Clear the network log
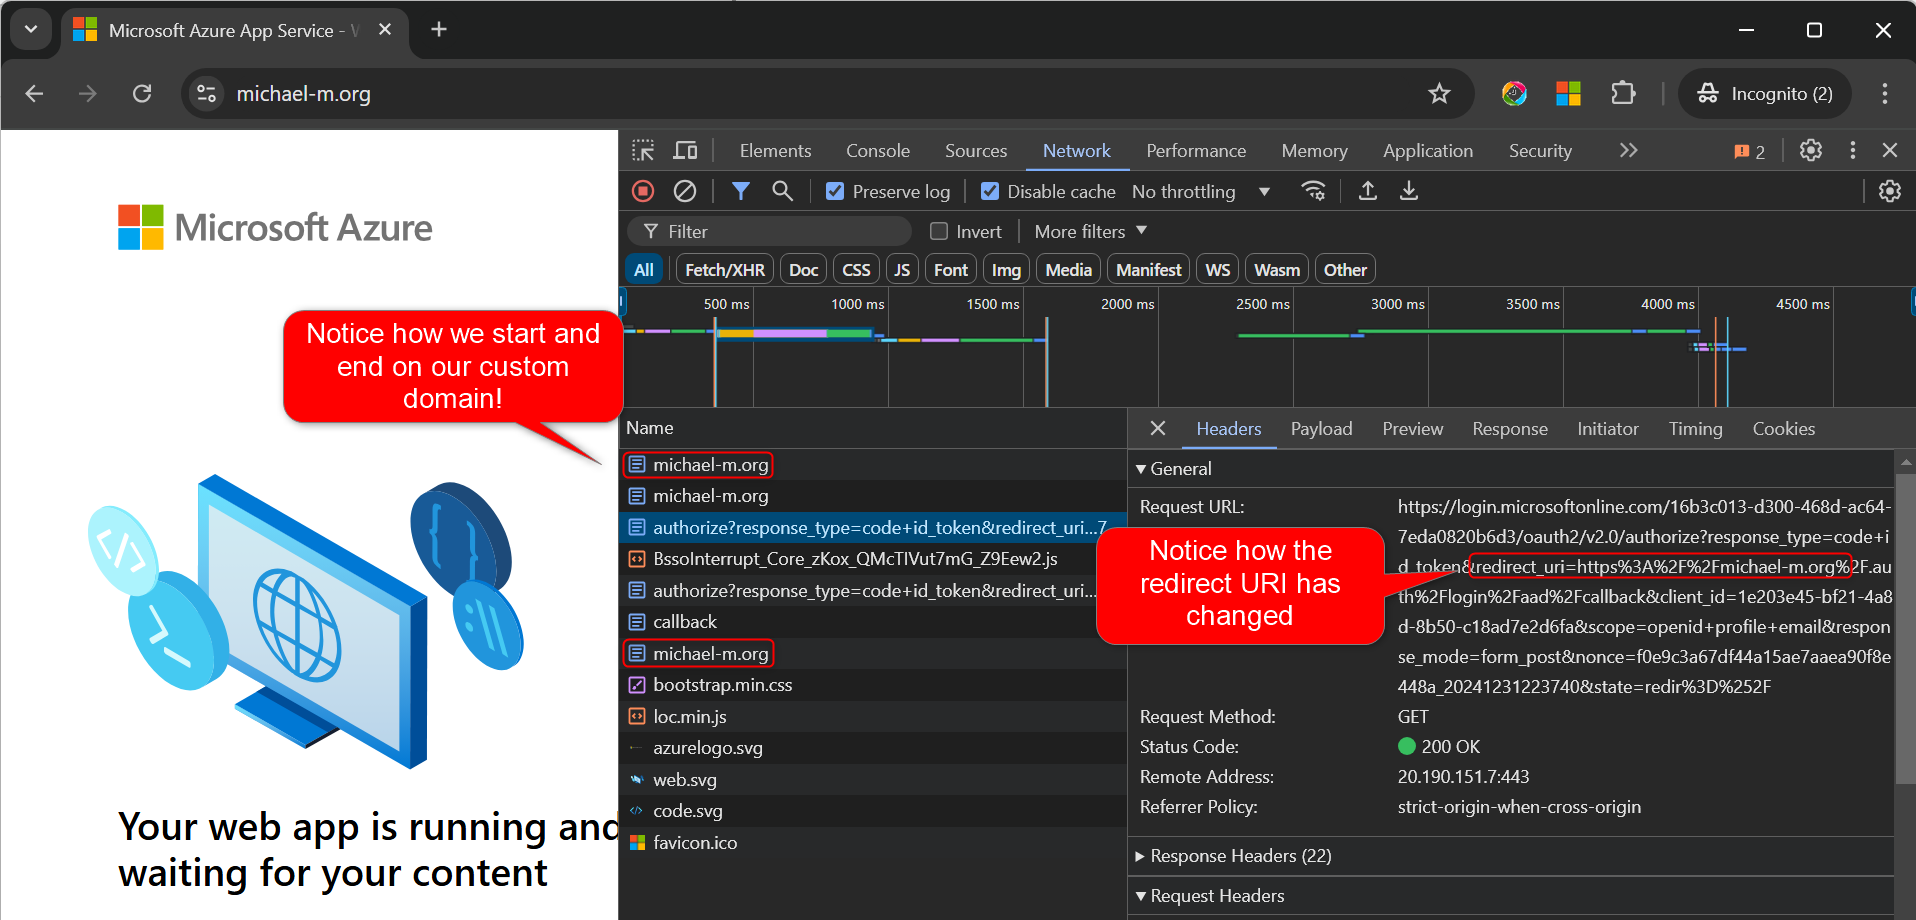The width and height of the screenshot is (1916, 920). pos(685,191)
